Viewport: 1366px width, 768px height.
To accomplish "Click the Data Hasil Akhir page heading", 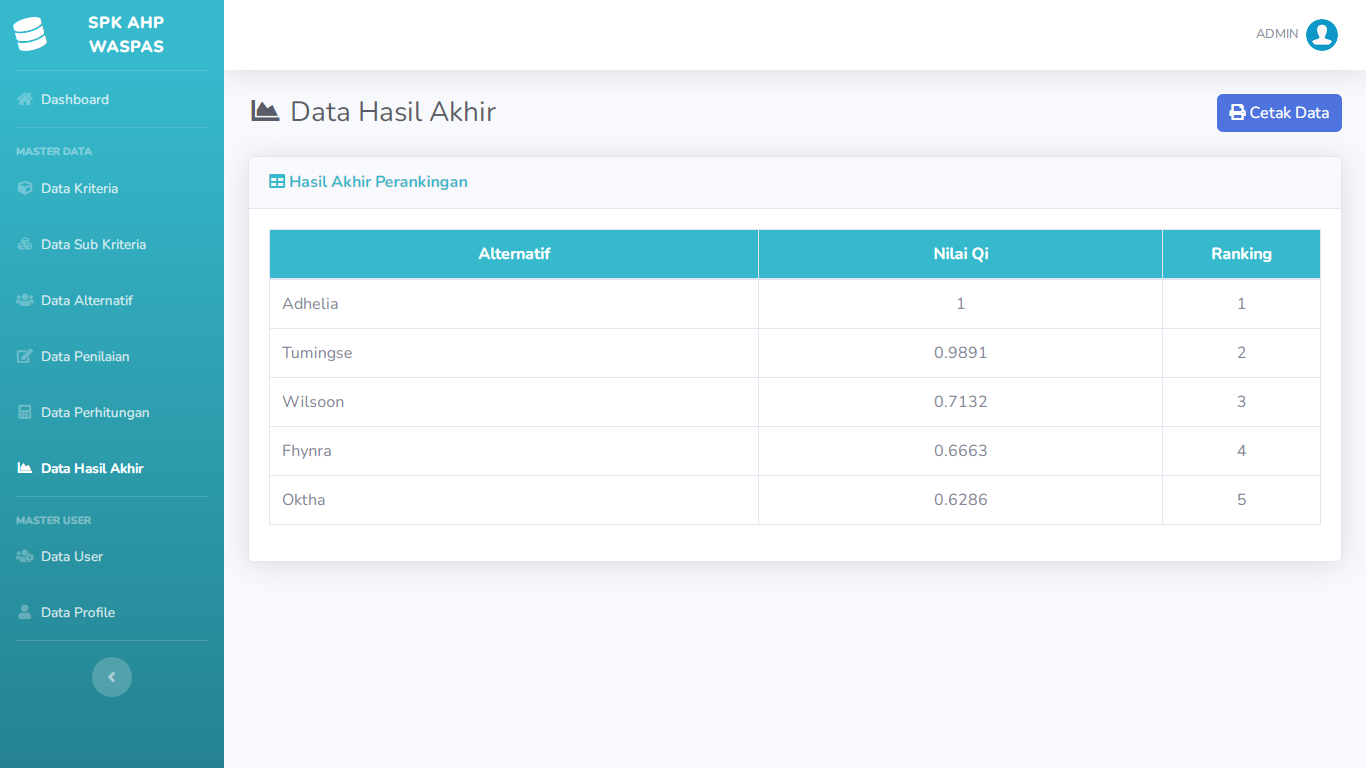I will (x=393, y=111).
